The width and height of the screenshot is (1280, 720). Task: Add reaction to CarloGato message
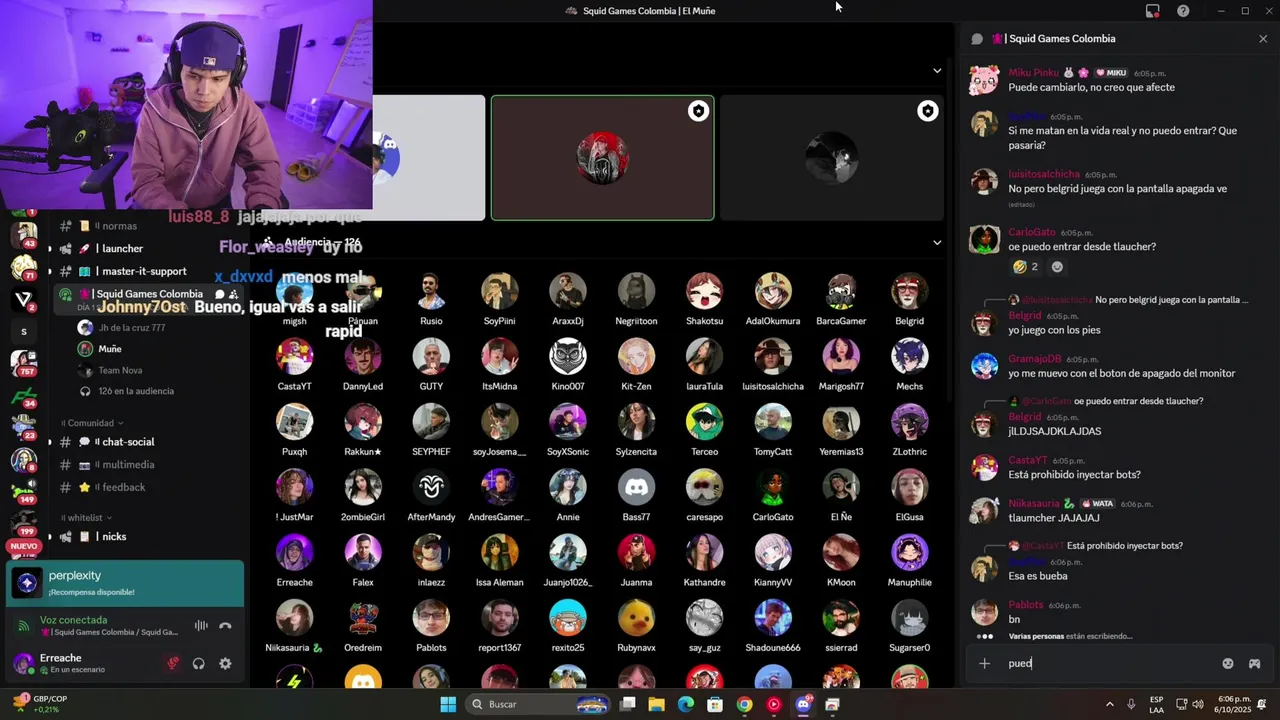click(1057, 267)
